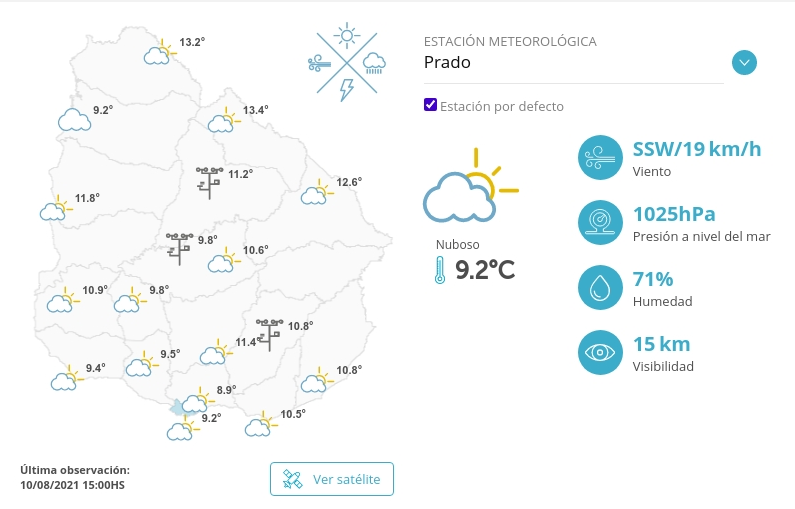Click the wind station icon near 11.2°
This screenshot has width=795, height=509.
[x=210, y=181]
